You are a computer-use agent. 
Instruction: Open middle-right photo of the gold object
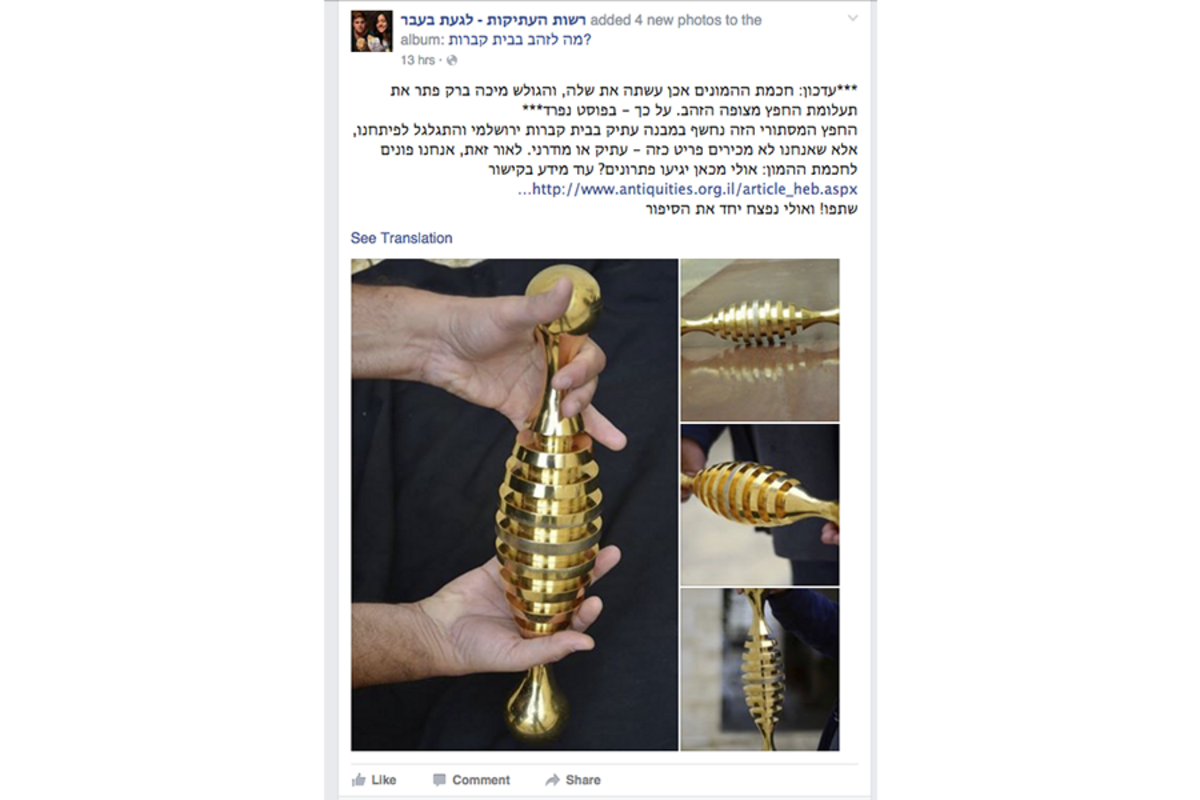coord(760,505)
